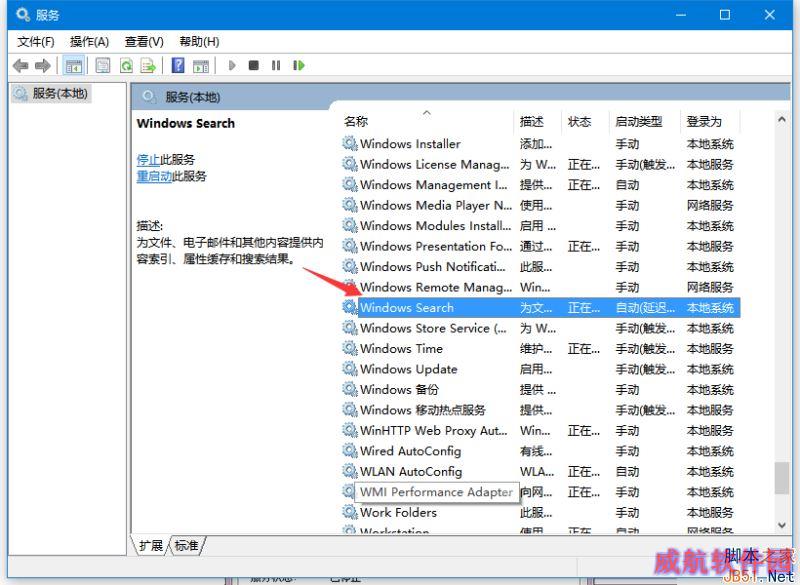800x585 pixels.
Task: Click the 重启动 link to restart the service
Action: (x=154, y=176)
